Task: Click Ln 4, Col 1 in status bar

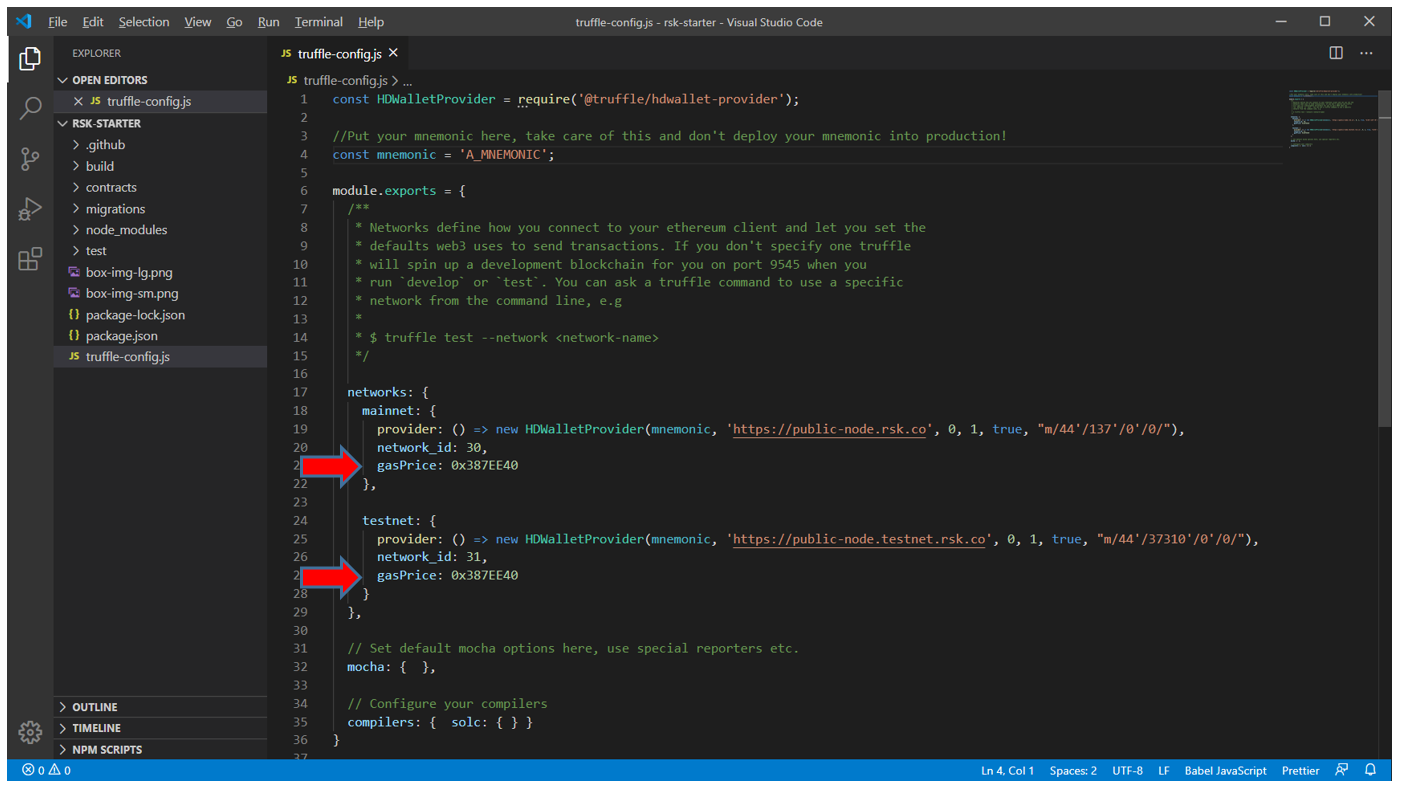Action: (1007, 770)
